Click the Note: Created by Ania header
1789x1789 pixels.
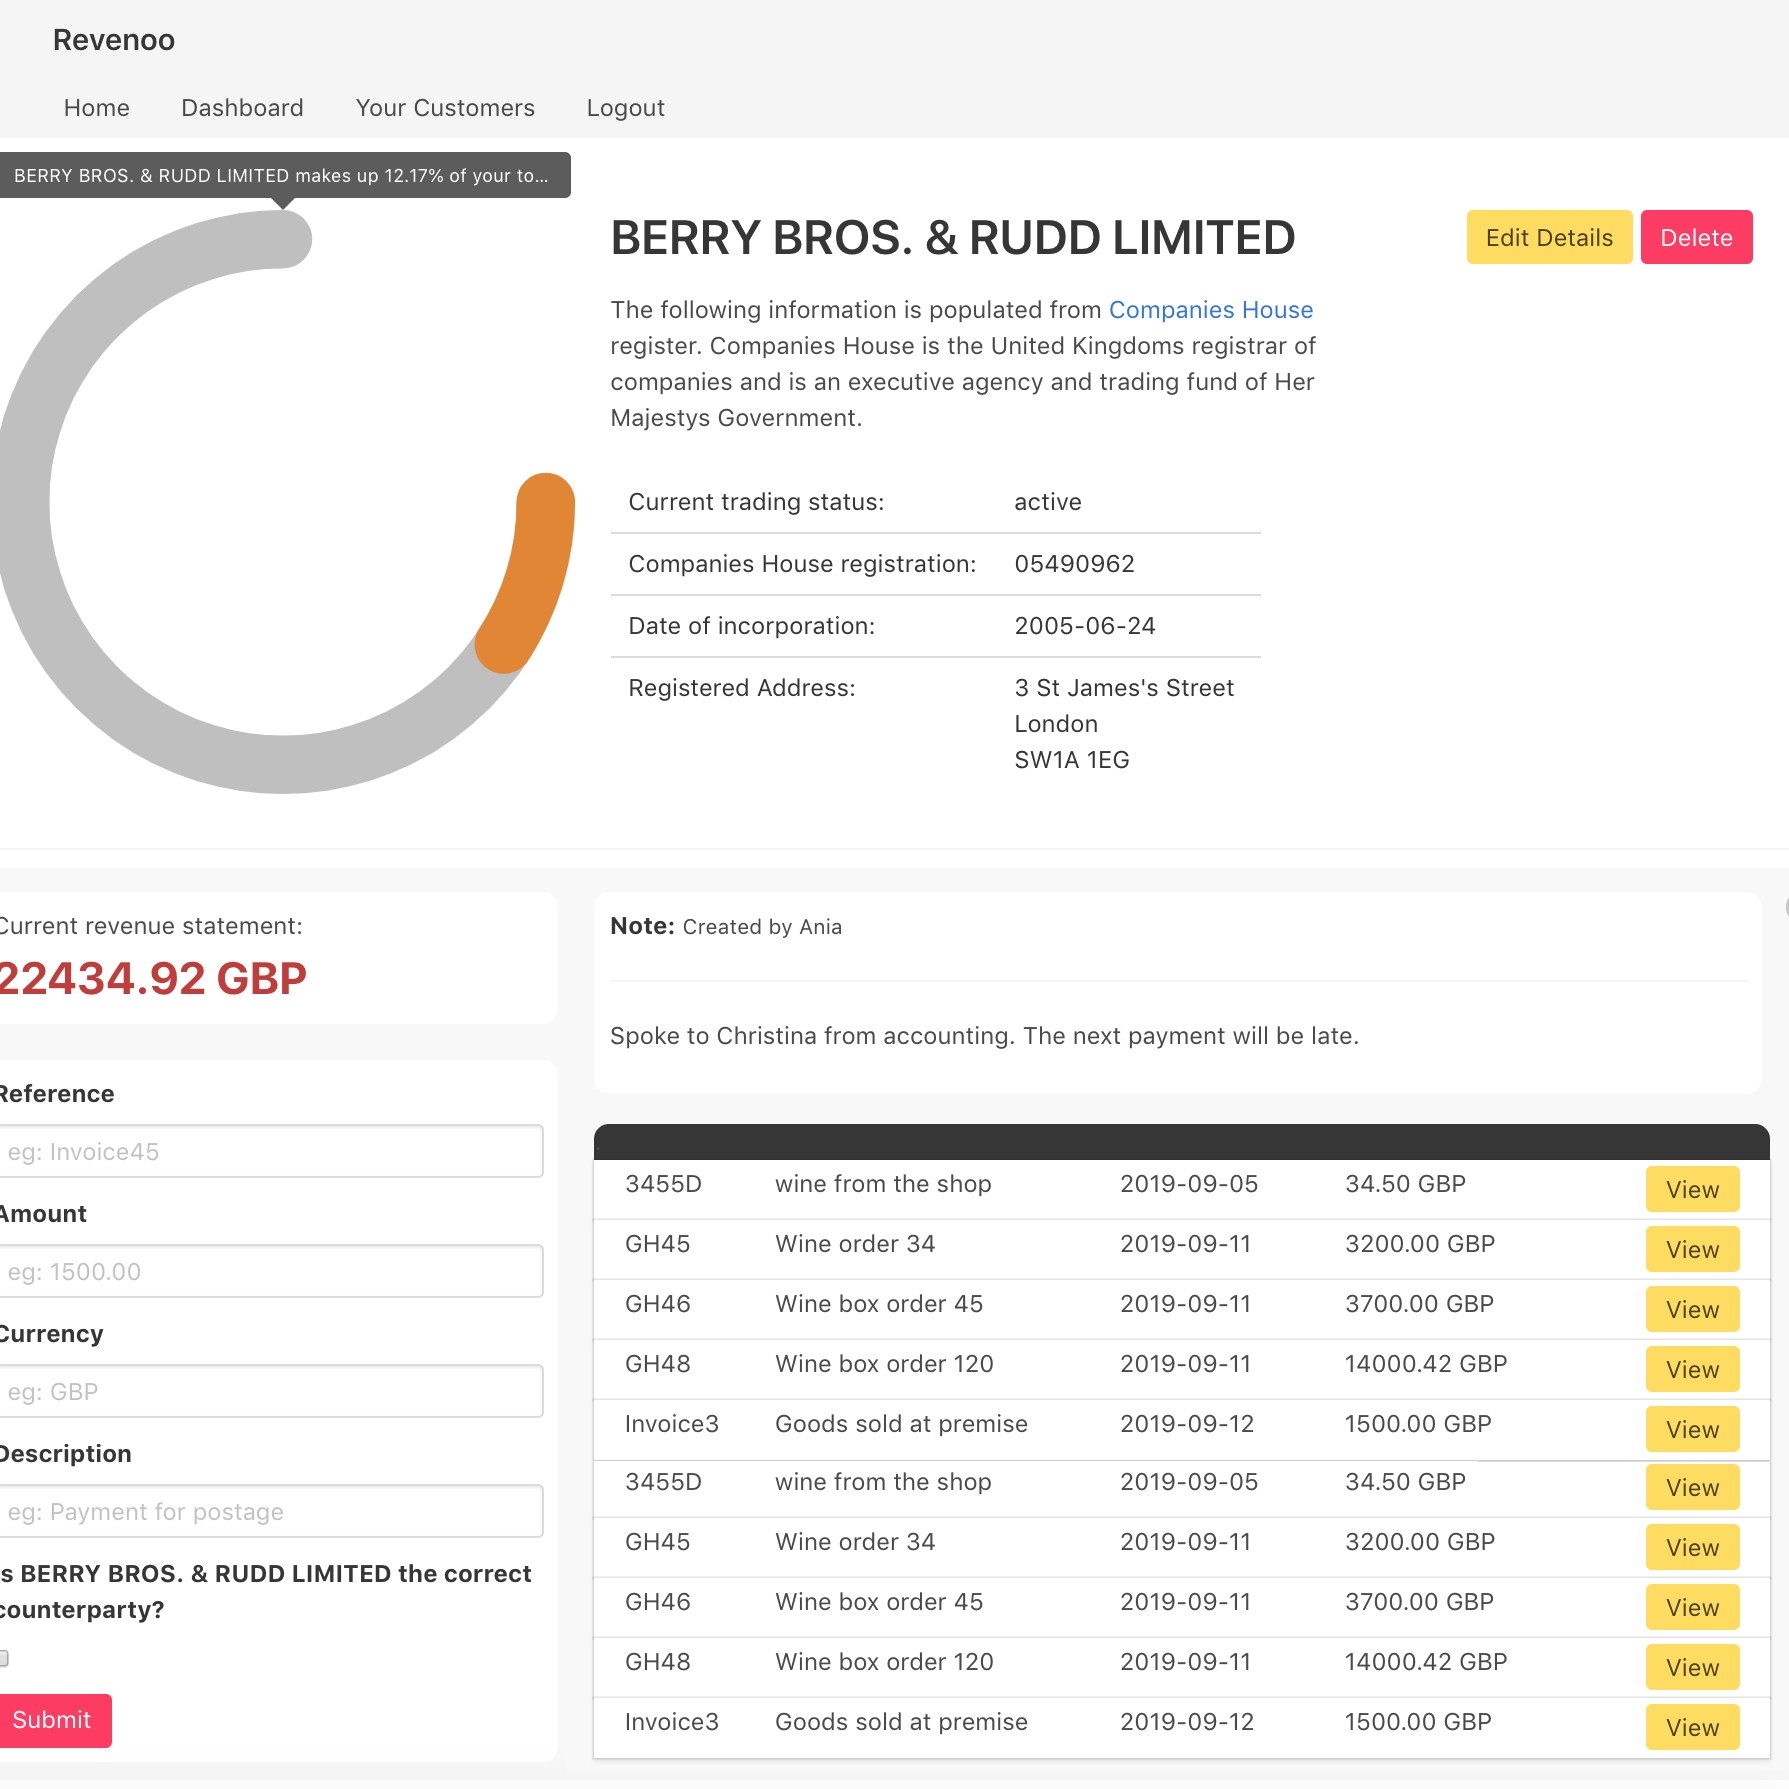pyautogui.click(x=726, y=926)
